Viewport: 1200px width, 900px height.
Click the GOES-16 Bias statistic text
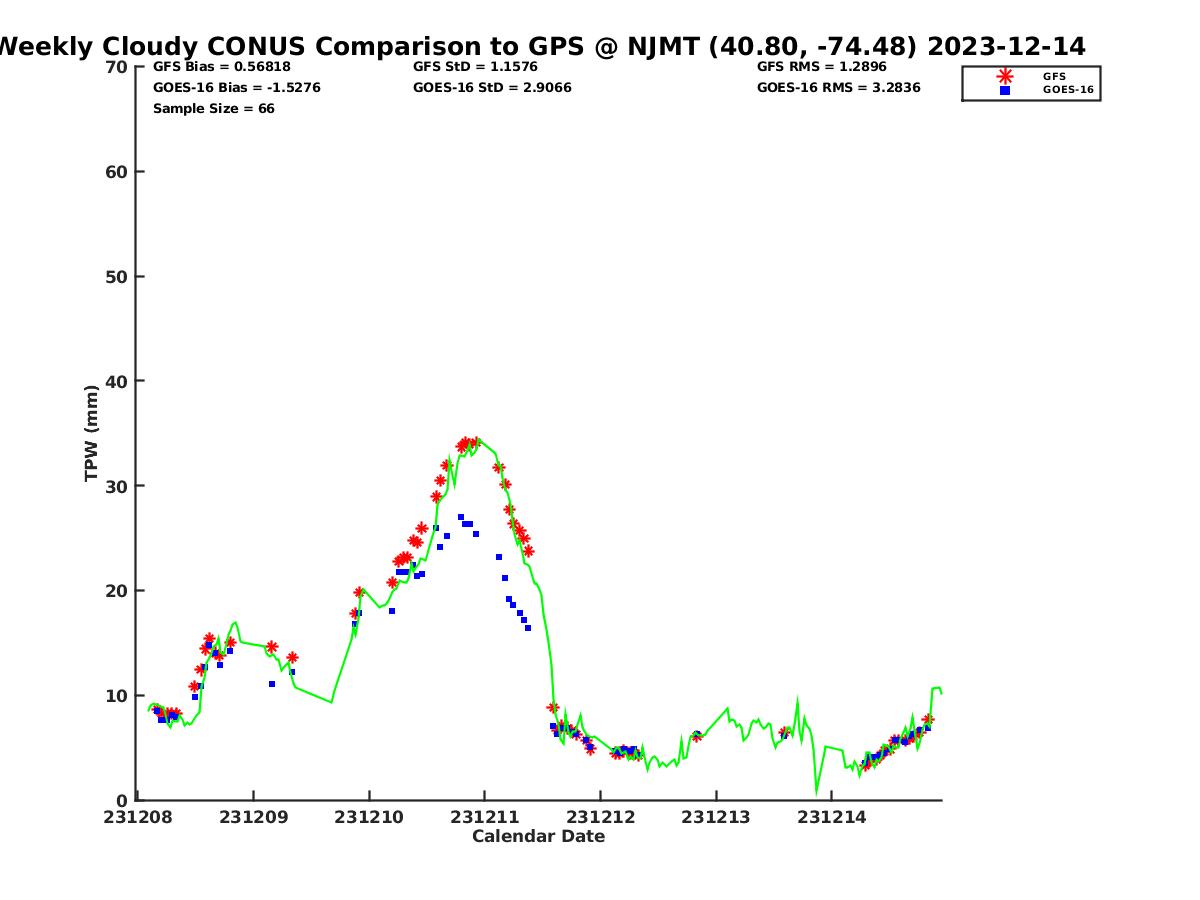[x=236, y=88]
